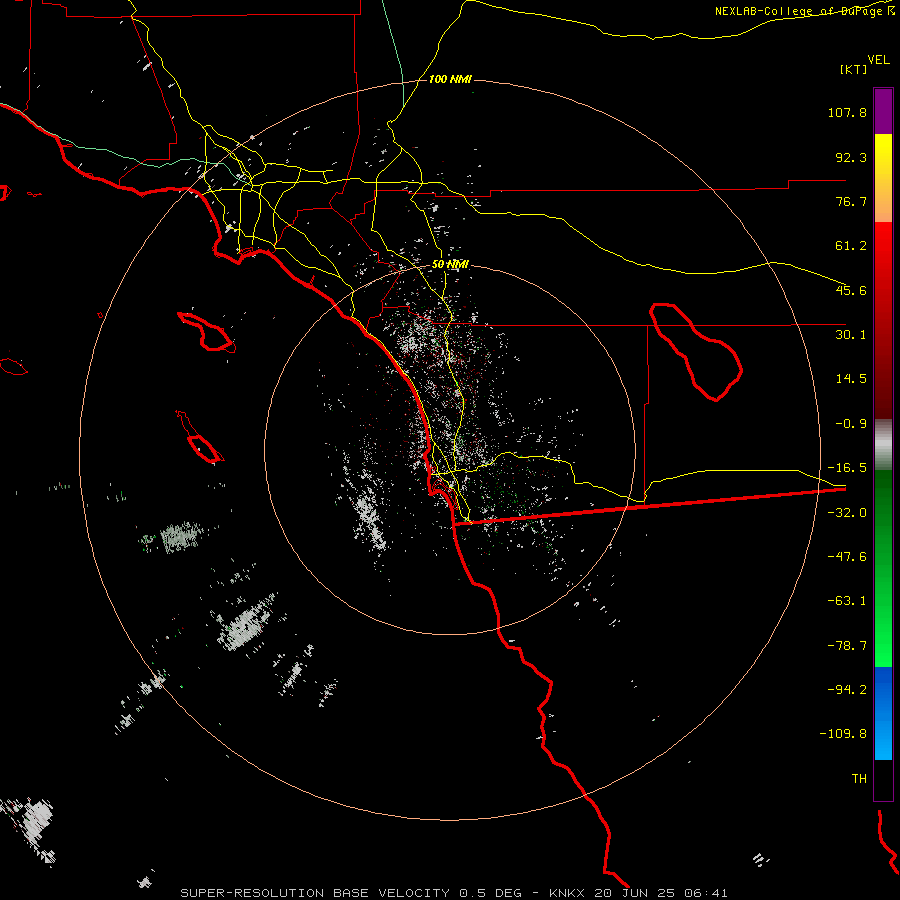Click the KNKX radar site identifier
900x900 pixels.
point(568,893)
